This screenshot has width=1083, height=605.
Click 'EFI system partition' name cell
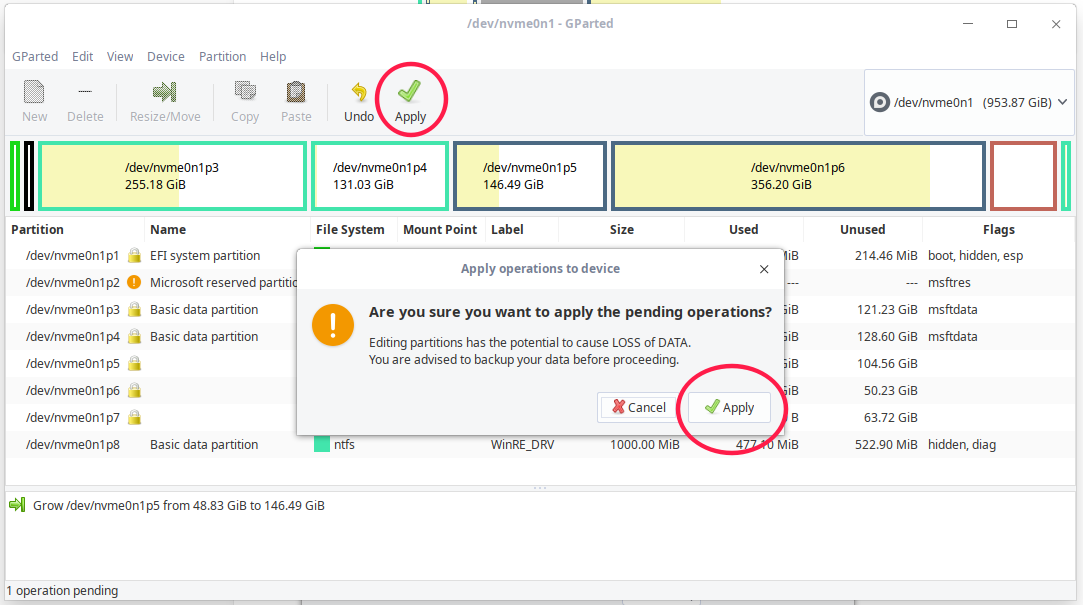tap(205, 256)
